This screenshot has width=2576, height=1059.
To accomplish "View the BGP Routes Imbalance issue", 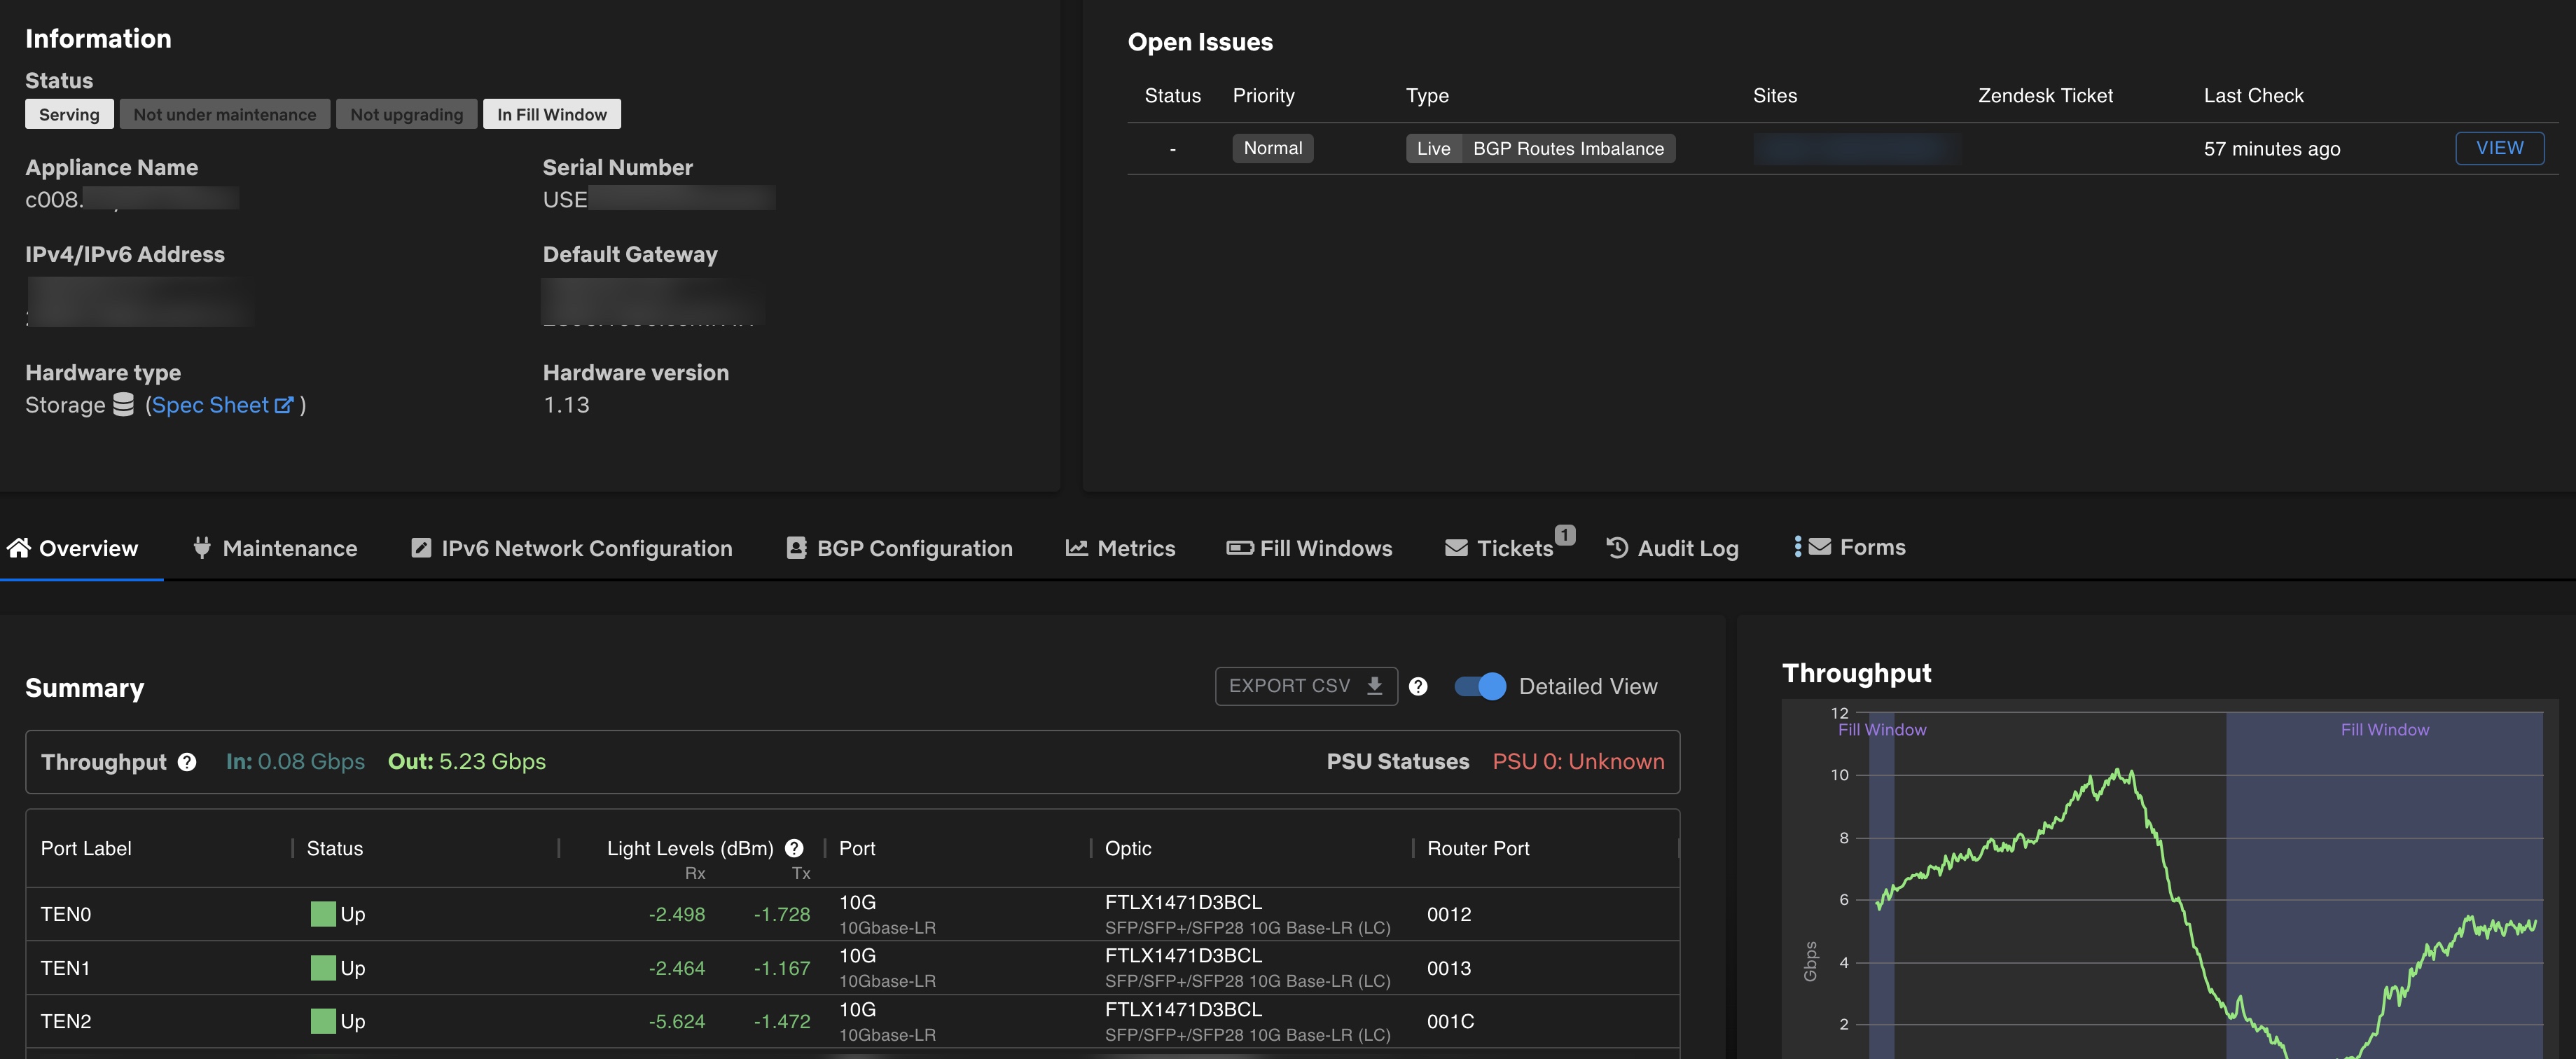I will point(2500,148).
